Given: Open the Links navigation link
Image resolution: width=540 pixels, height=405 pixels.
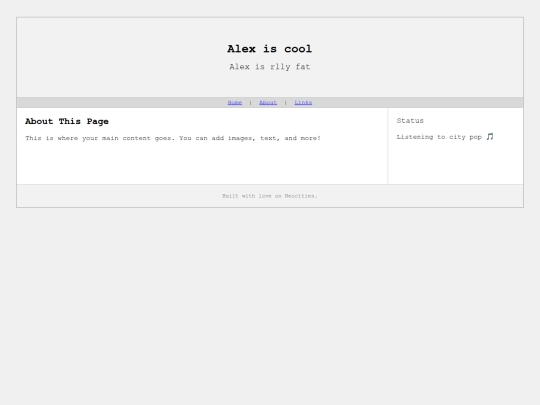Looking at the screenshot, I should tap(303, 103).
